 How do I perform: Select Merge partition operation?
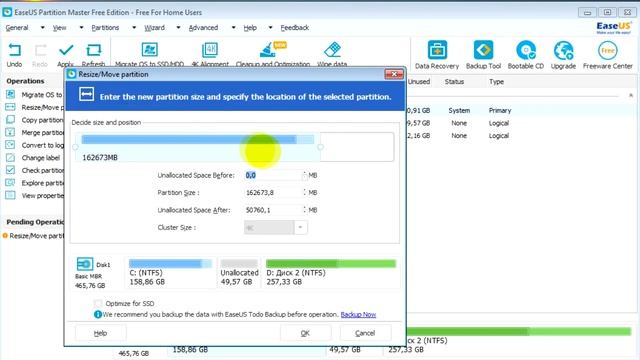coord(35,133)
